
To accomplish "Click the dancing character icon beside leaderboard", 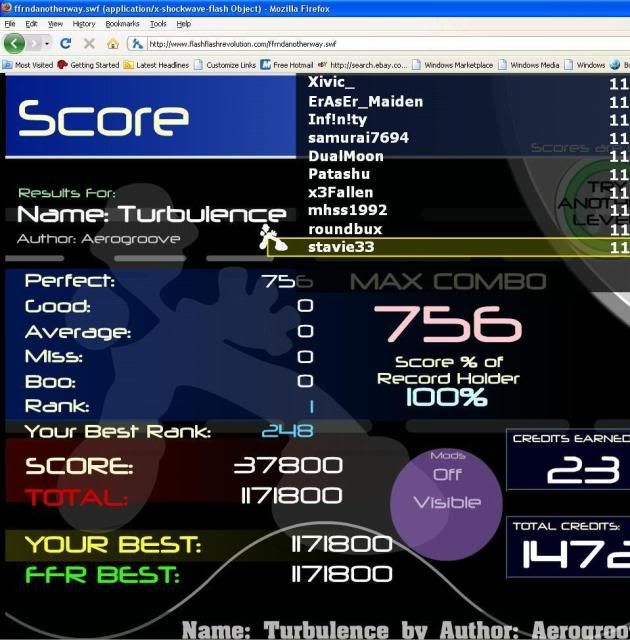I will pos(268,237).
